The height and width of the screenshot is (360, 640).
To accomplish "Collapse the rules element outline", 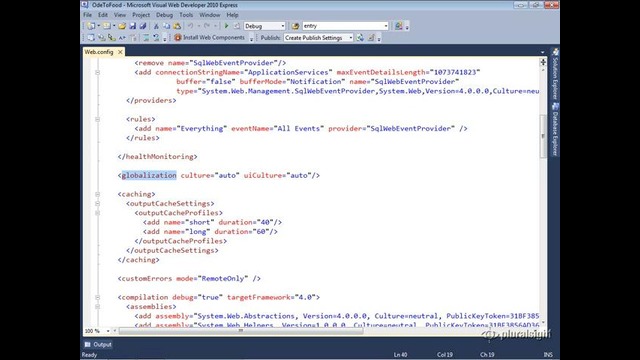I will tap(97, 119).
